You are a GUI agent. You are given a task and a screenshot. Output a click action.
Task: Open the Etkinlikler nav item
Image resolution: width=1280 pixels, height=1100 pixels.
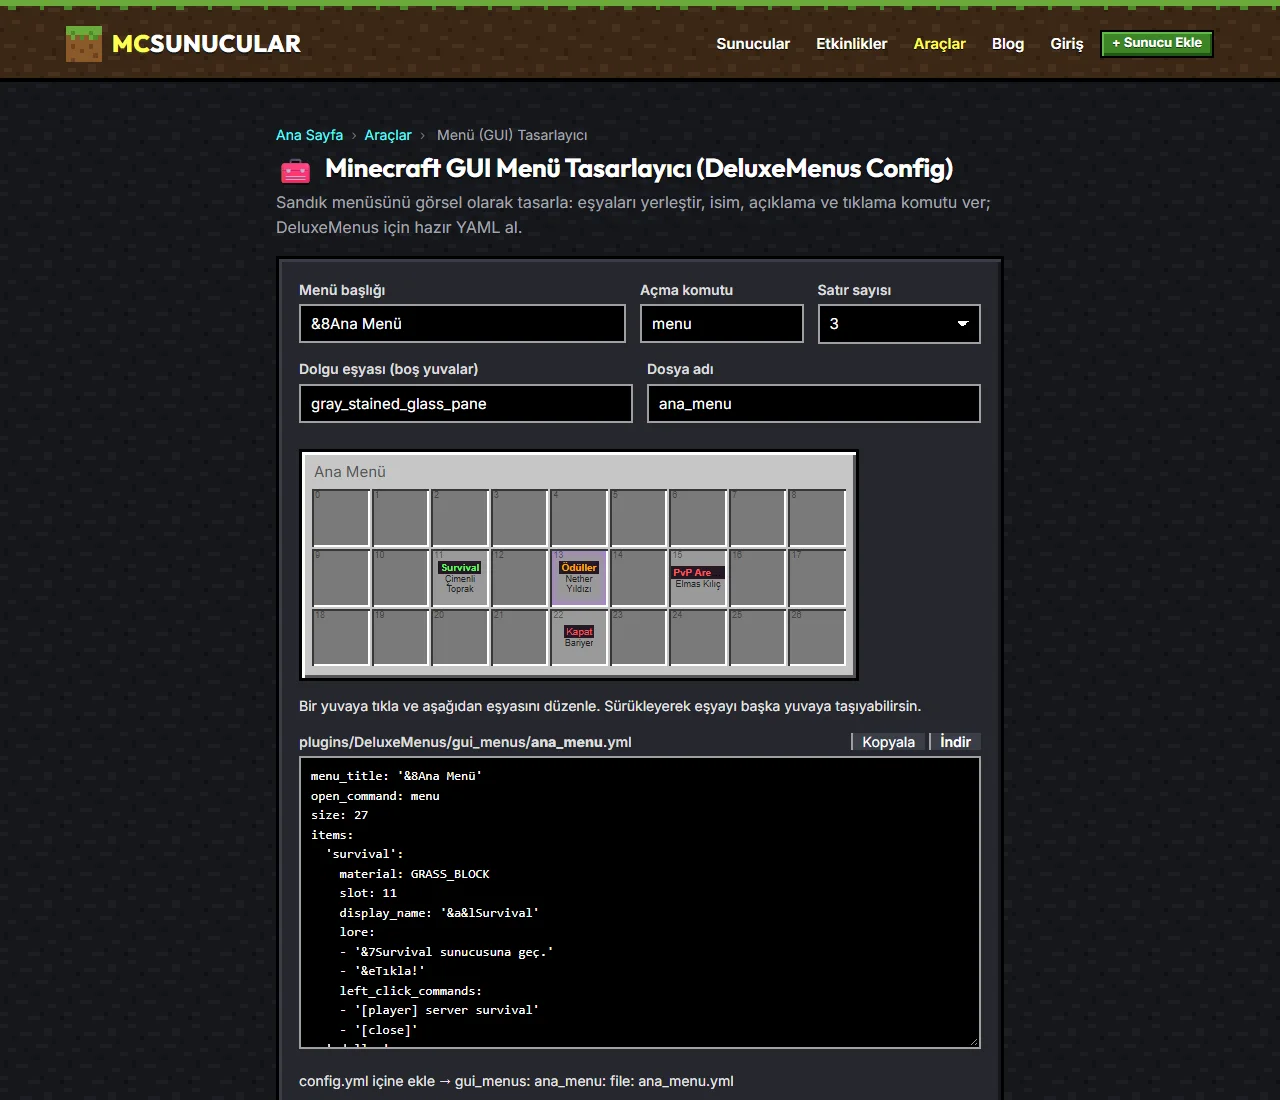click(x=851, y=44)
